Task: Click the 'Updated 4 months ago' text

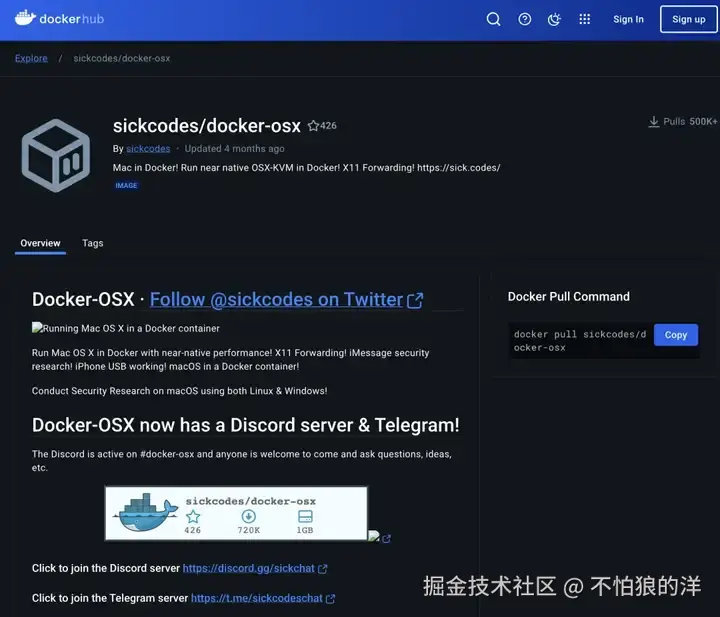Action: point(234,149)
